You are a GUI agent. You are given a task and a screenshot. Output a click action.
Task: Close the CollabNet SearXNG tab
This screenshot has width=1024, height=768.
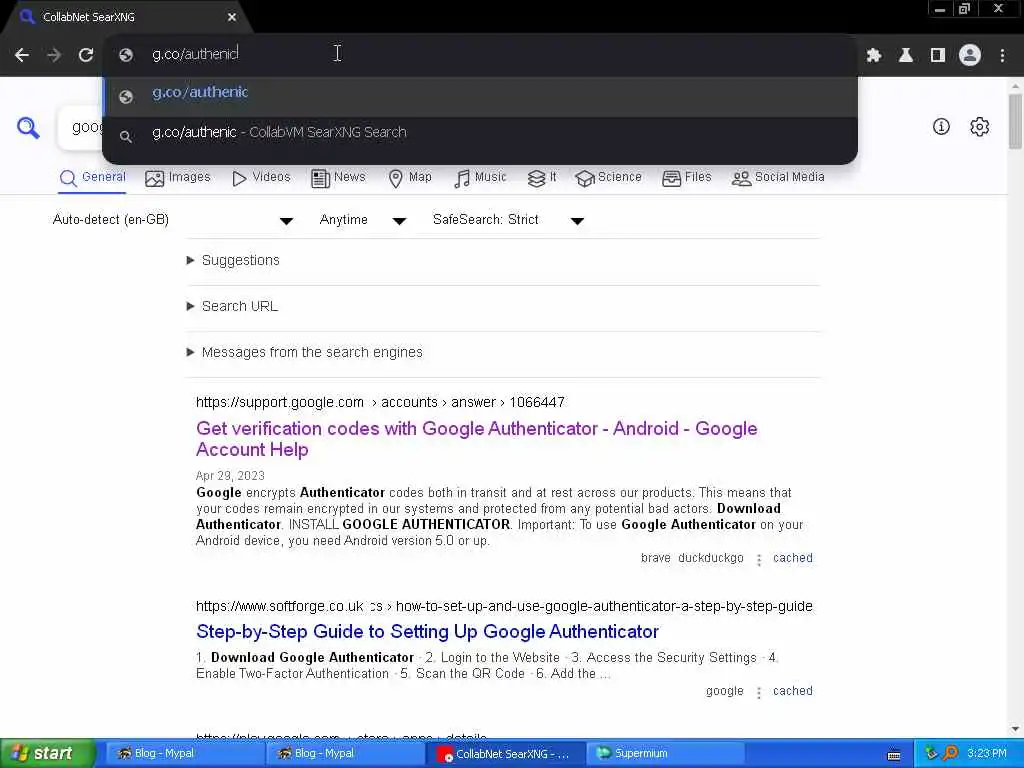[232, 17]
